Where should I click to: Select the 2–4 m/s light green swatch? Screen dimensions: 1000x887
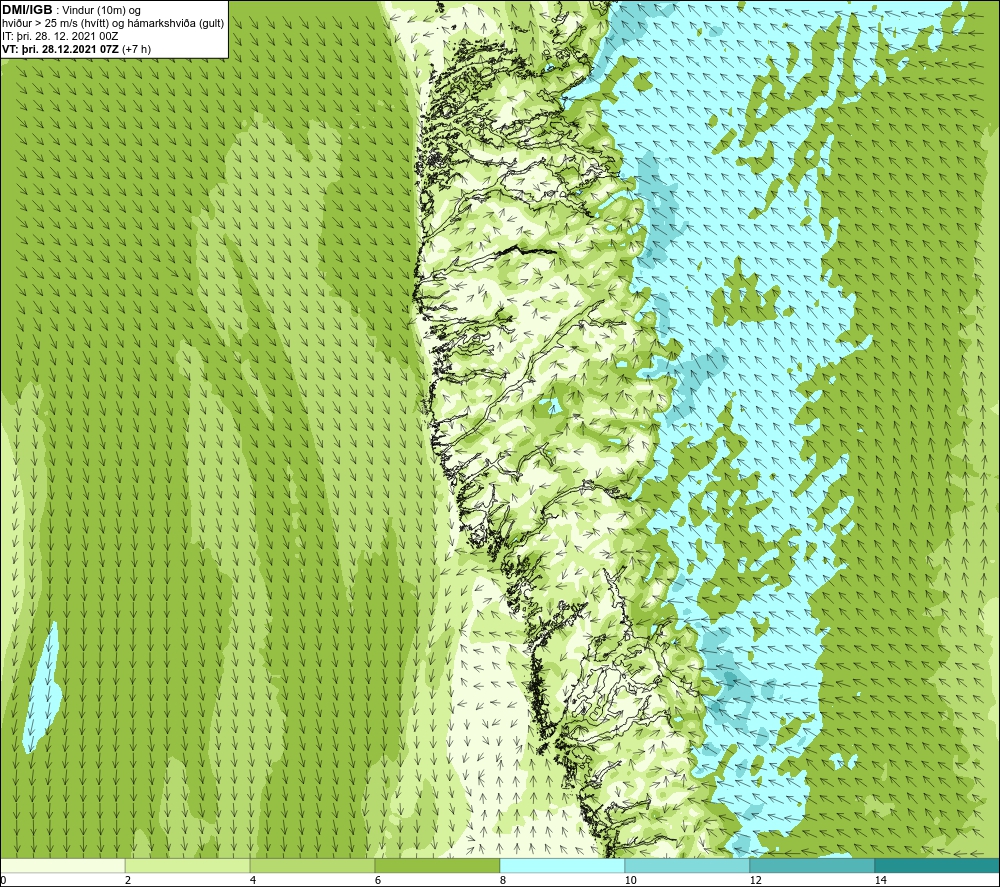point(188,866)
